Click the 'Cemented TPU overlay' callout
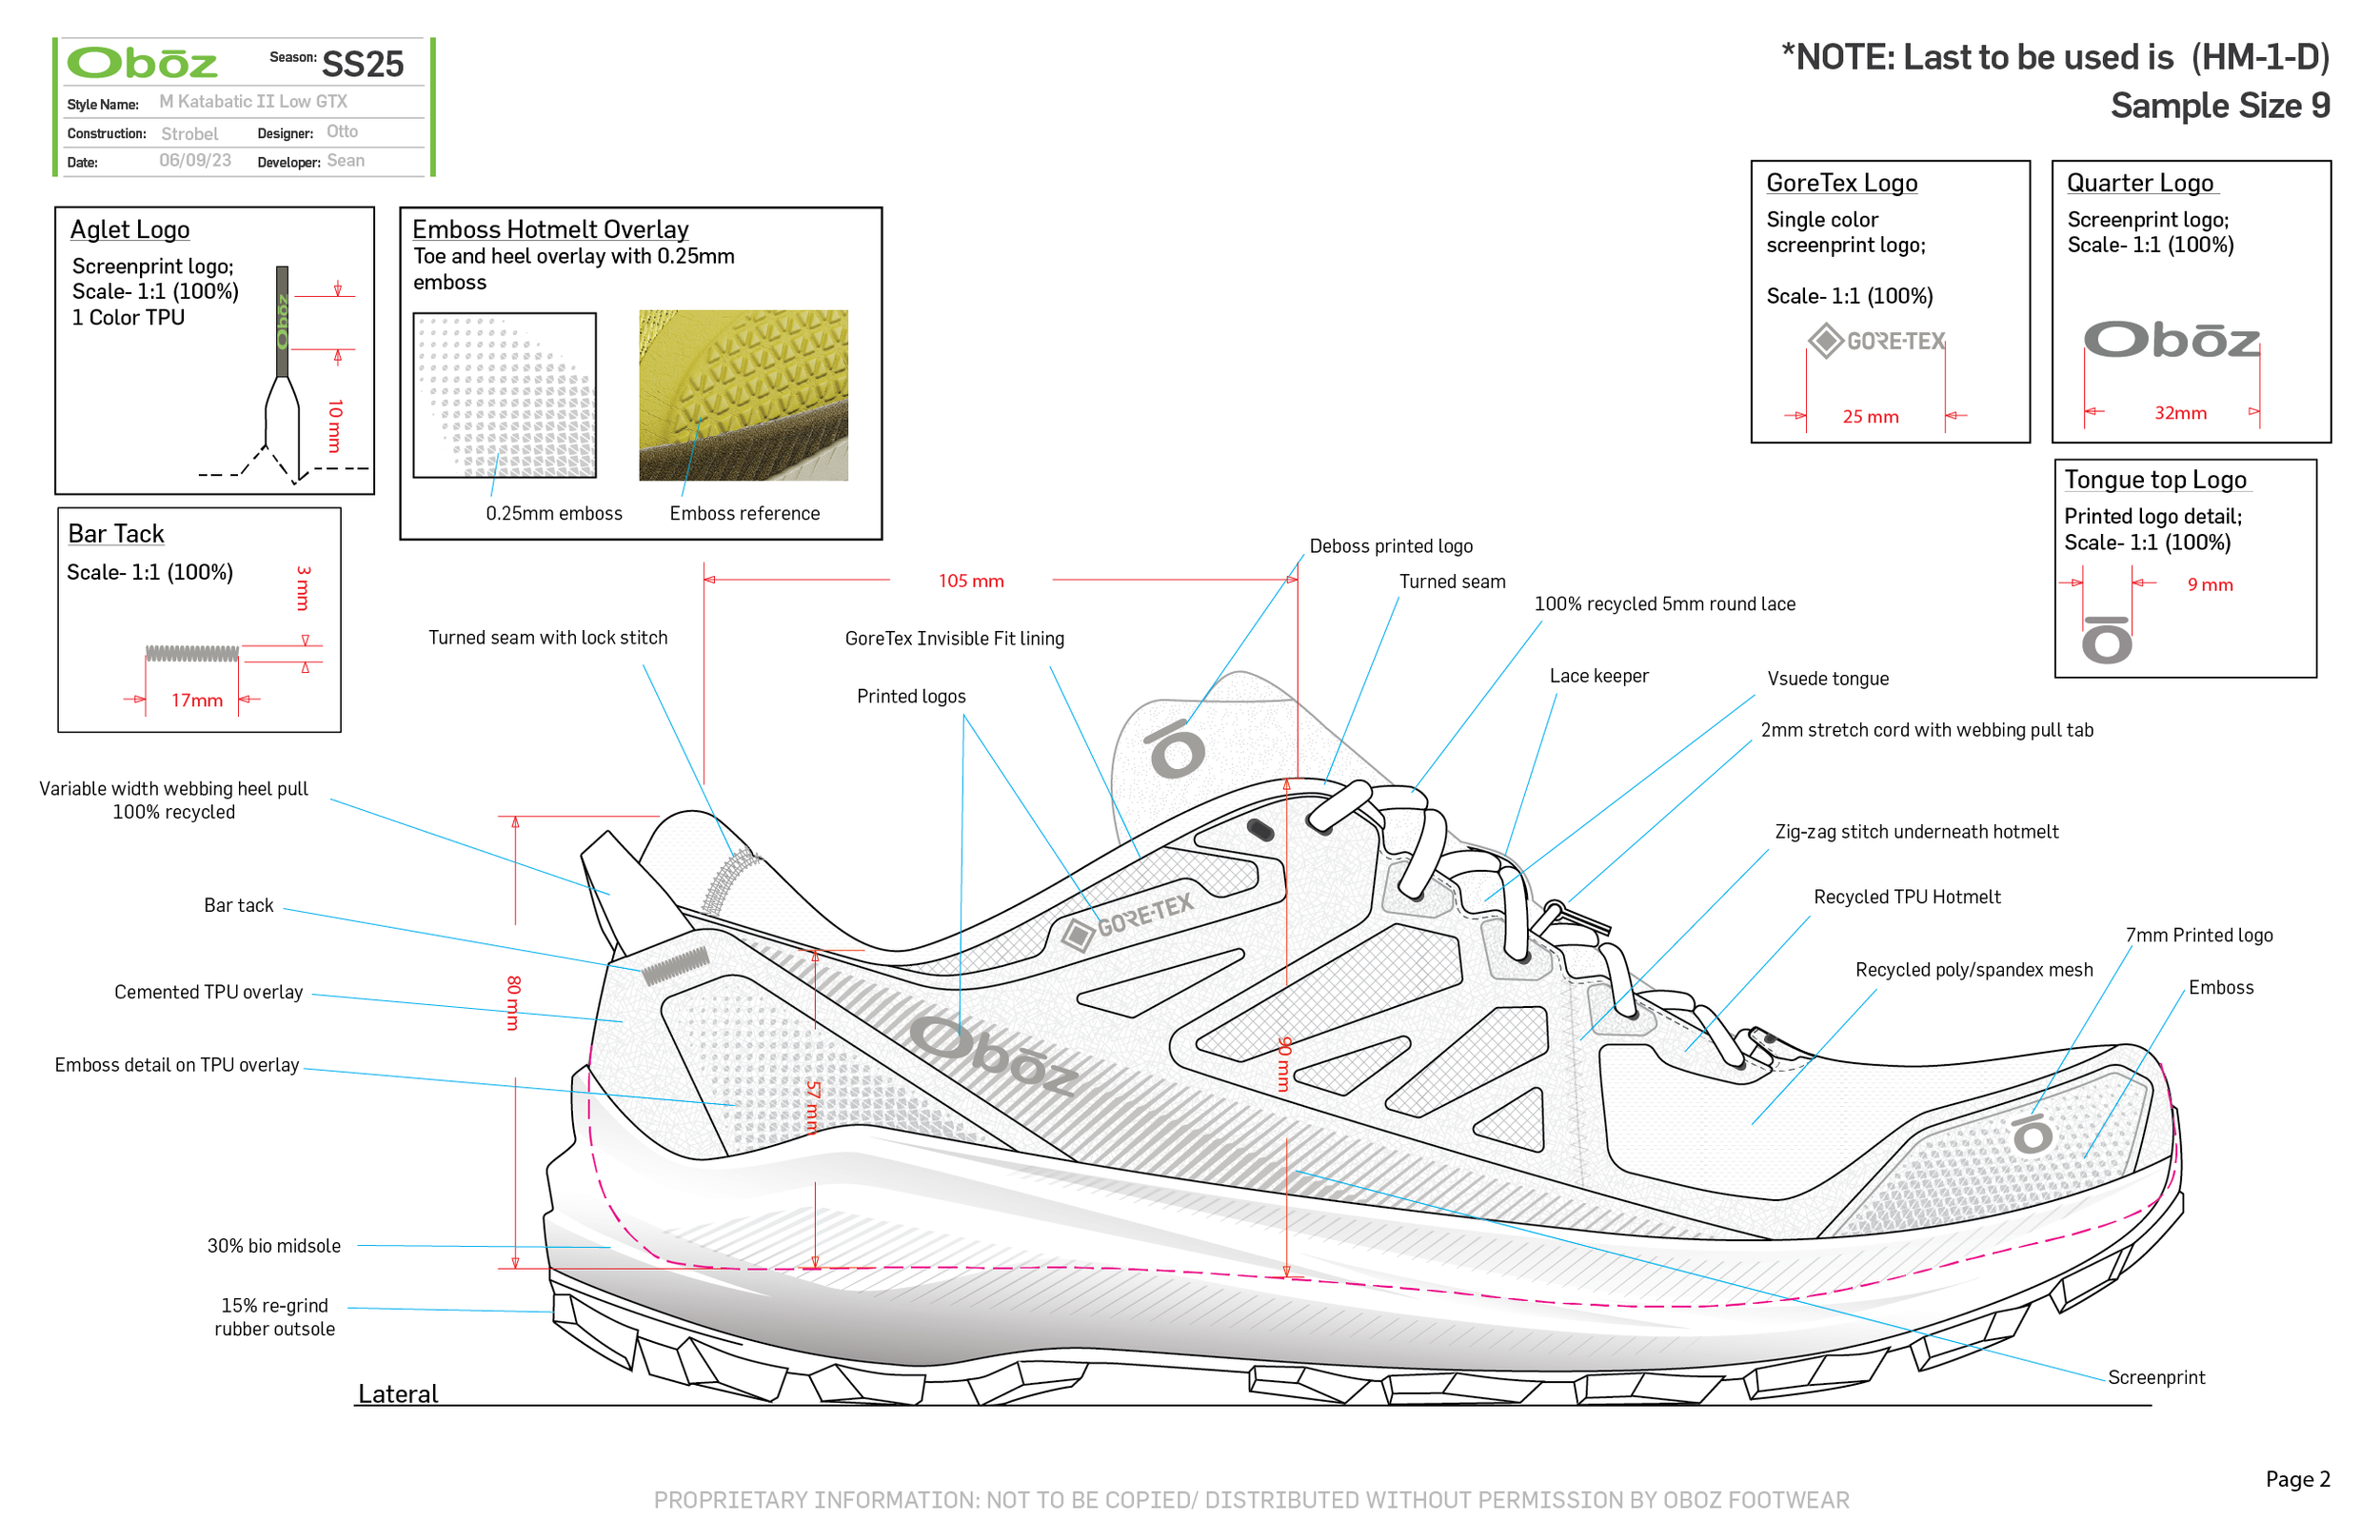The image size is (2380, 1540). (208, 992)
